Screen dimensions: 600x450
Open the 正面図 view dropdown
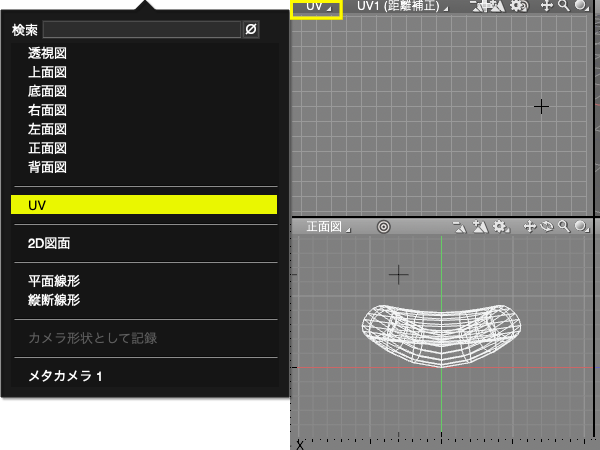click(x=329, y=227)
